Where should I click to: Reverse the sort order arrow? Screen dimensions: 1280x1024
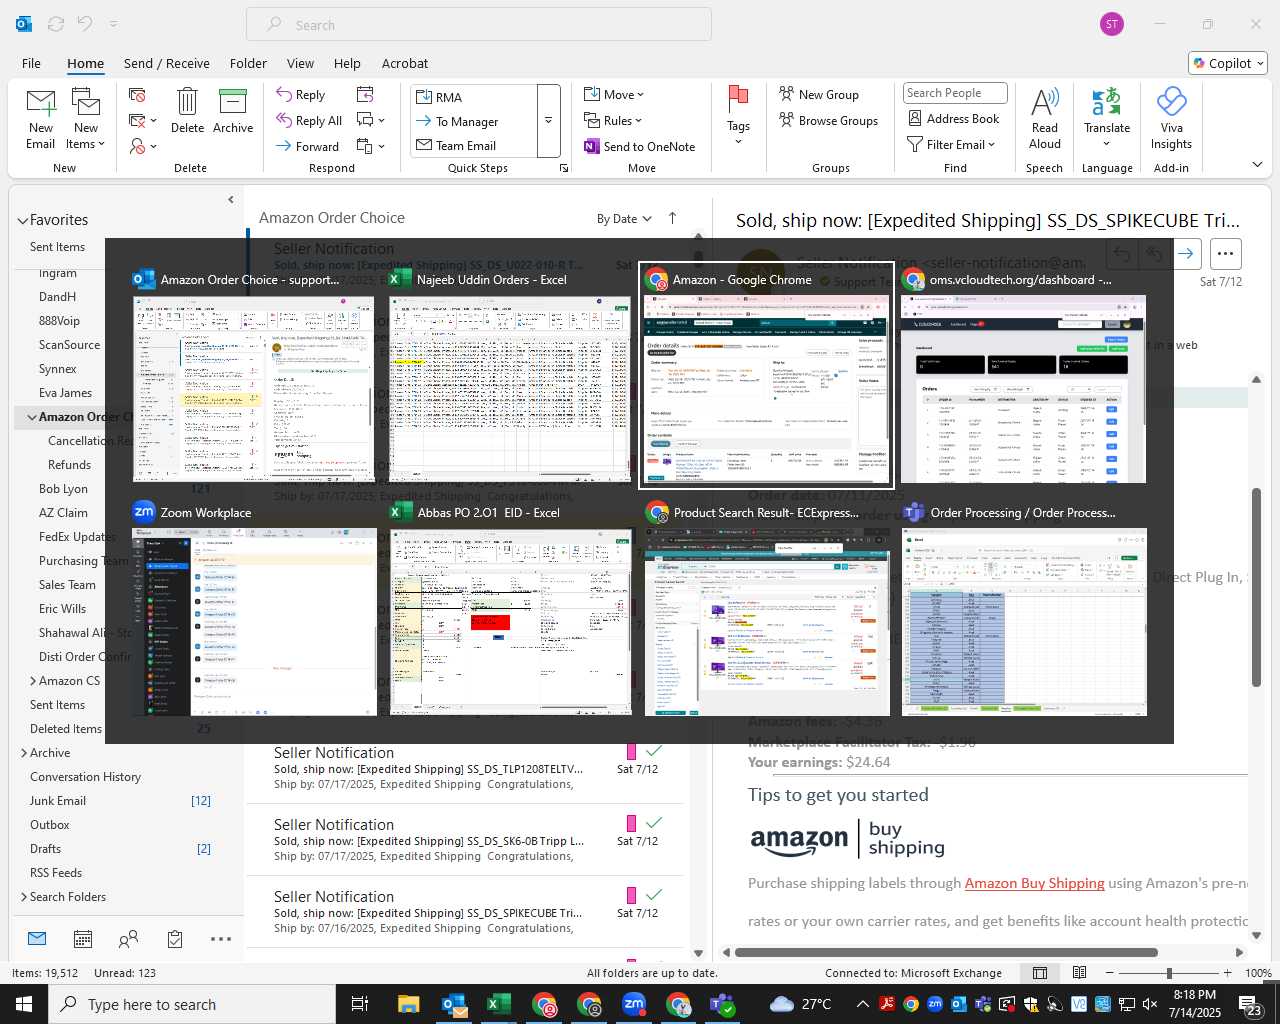pyautogui.click(x=672, y=218)
